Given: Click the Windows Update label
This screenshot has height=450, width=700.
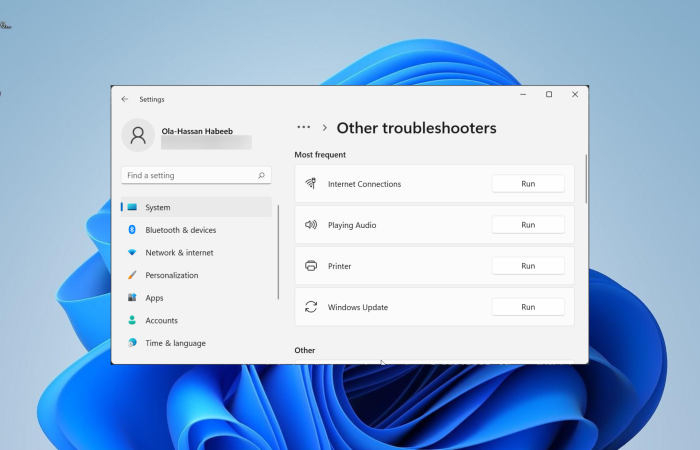Looking at the screenshot, I should pos(358,307).
